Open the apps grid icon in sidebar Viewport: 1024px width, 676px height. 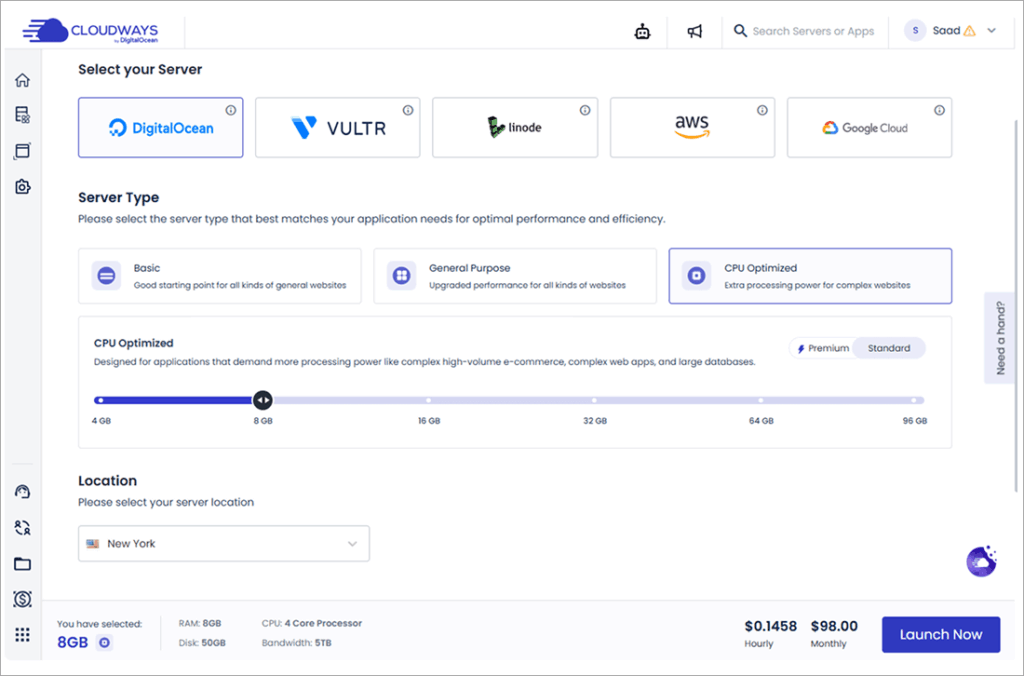pos(22,634)
